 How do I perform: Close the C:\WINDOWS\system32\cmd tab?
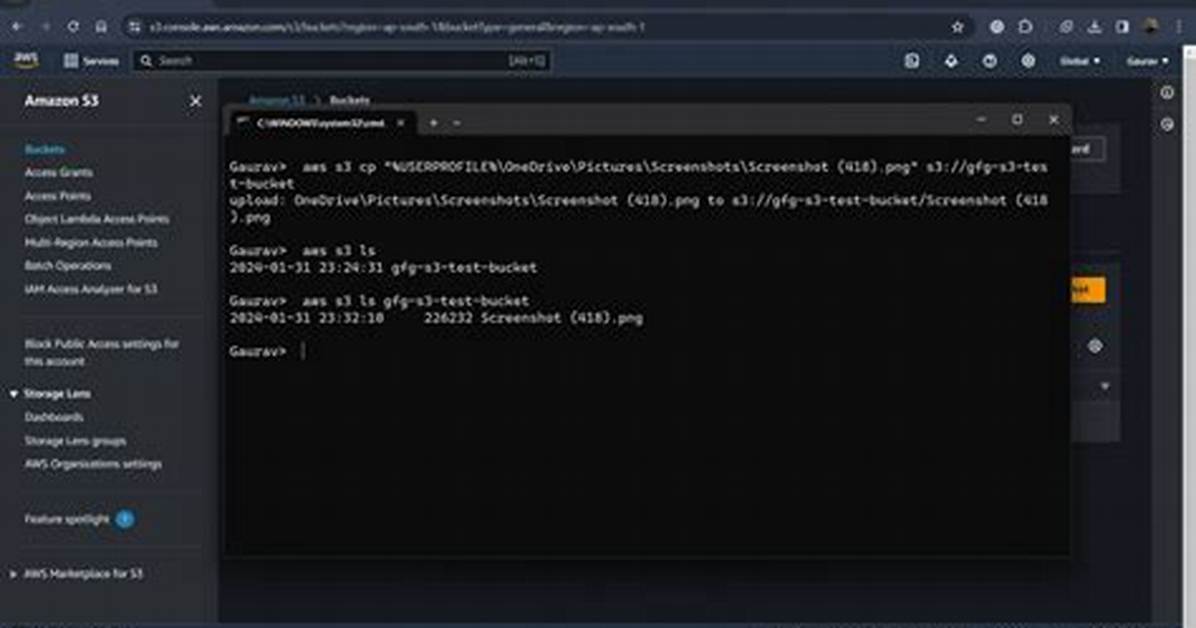pyautogui.click(x=400, y=123)
